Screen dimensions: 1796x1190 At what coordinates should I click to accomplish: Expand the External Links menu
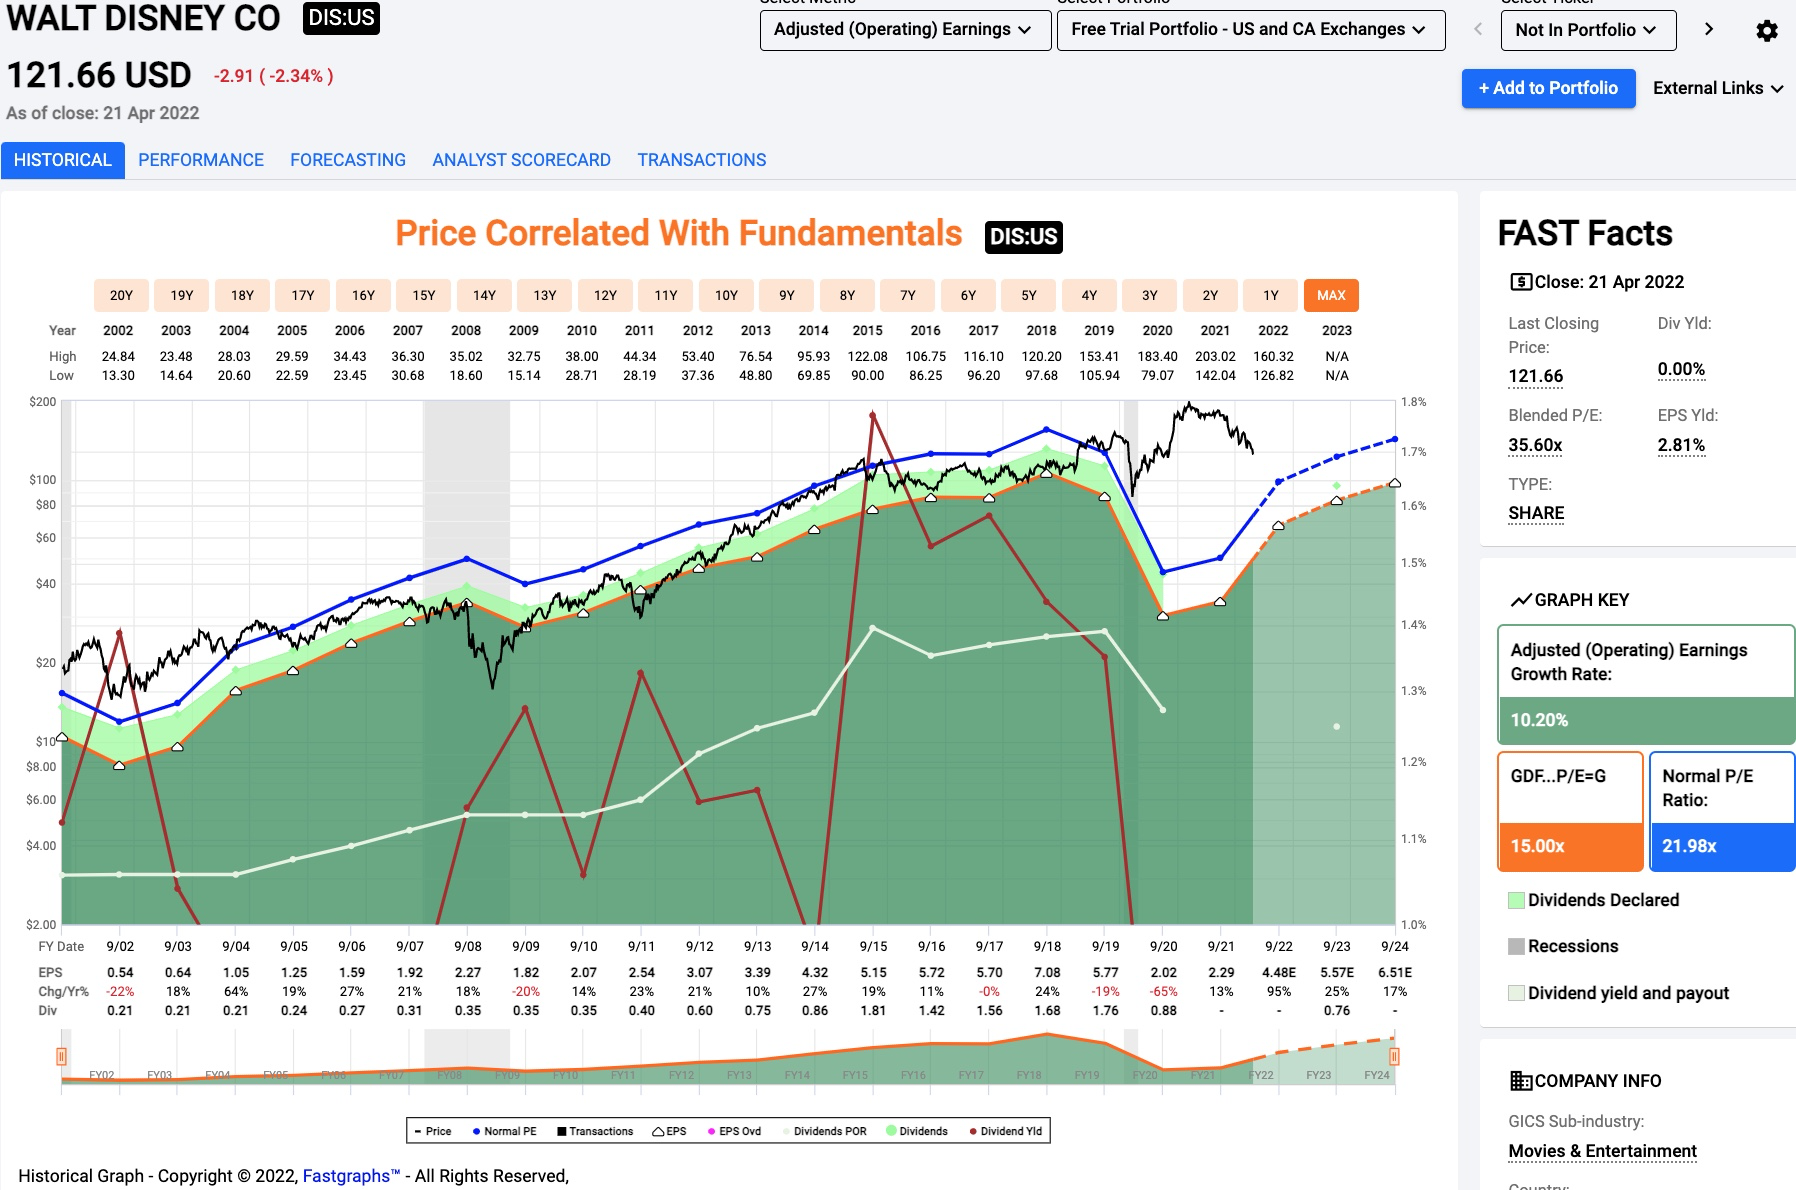tap(1718, 88)
